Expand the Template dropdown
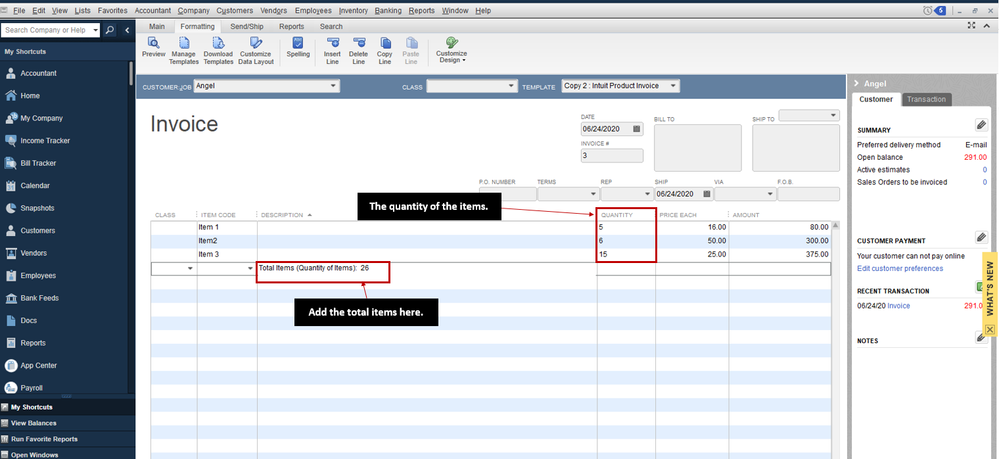Screen dimensions: 999x459 (x=674, y=86)
